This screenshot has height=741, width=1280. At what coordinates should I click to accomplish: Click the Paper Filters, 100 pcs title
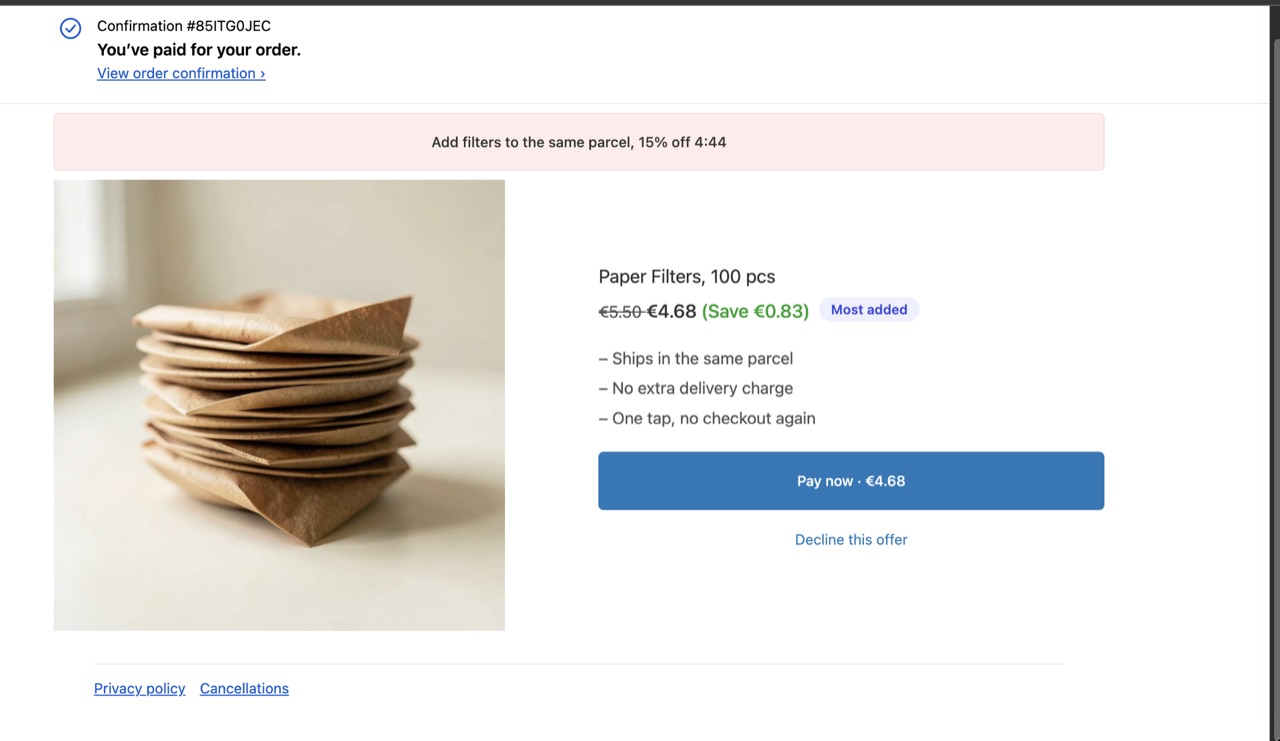tap(687, 277)
